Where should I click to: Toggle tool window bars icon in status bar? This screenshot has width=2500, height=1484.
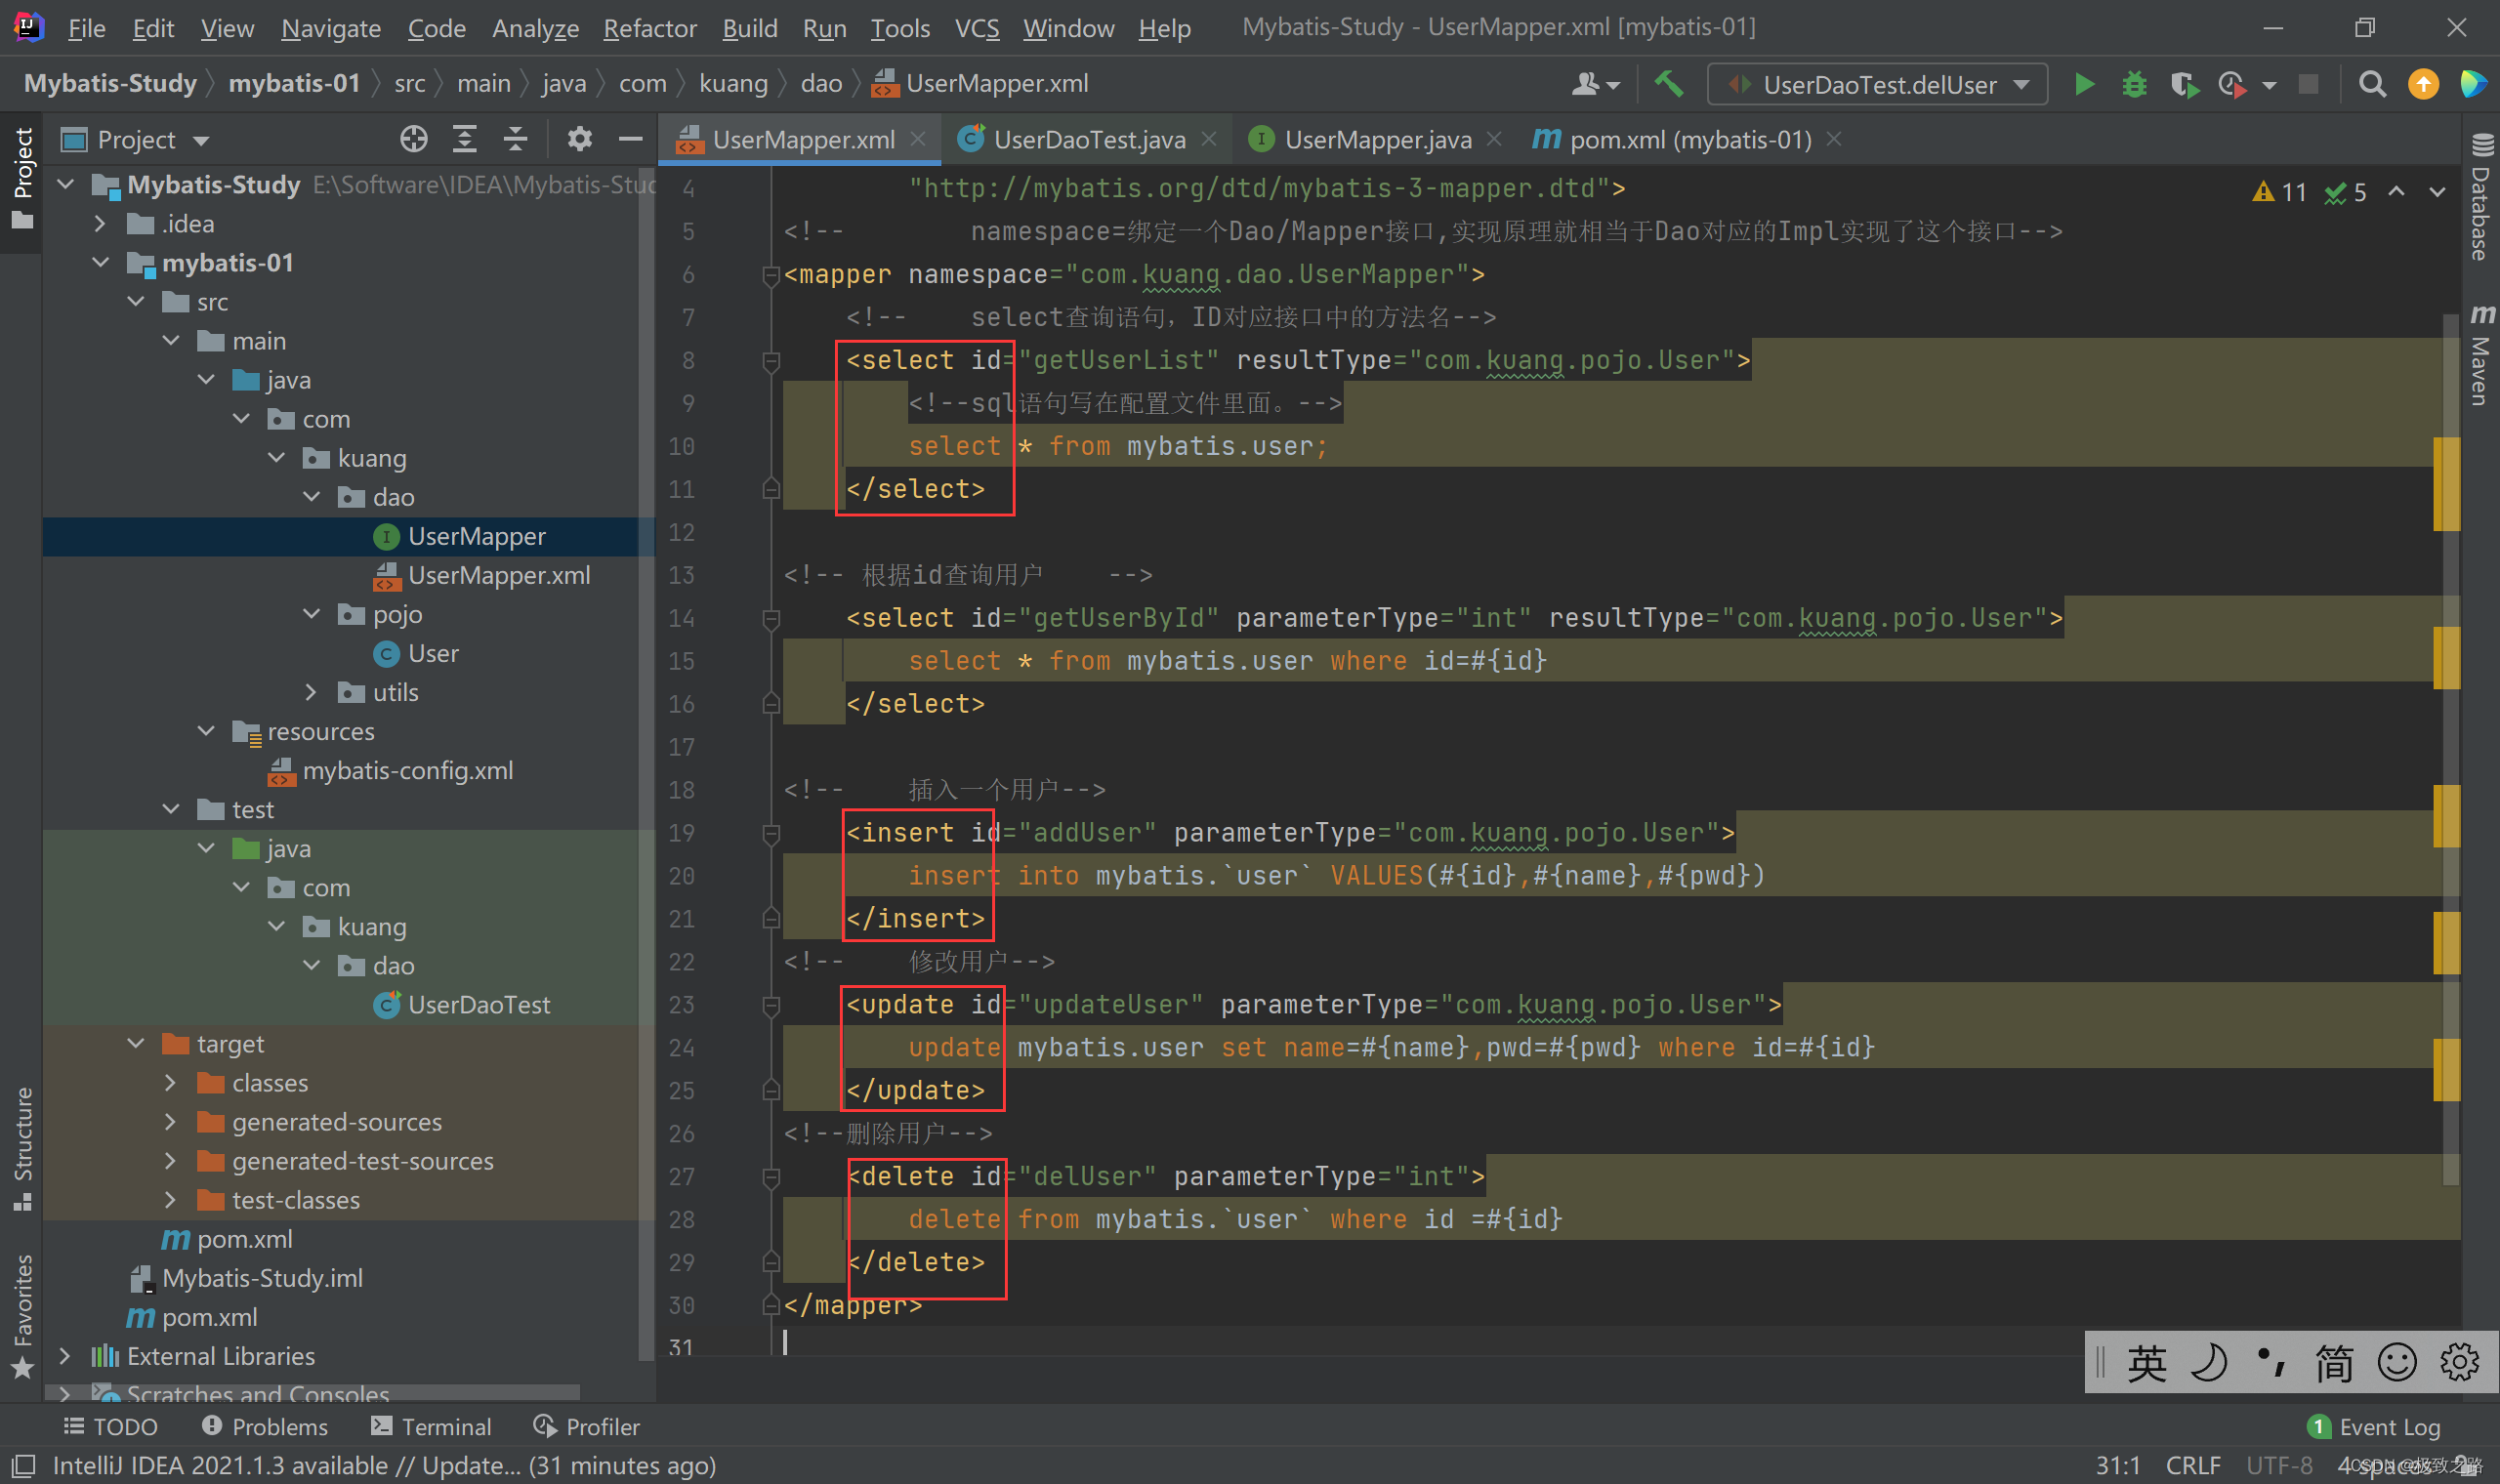click(23, 1466)
